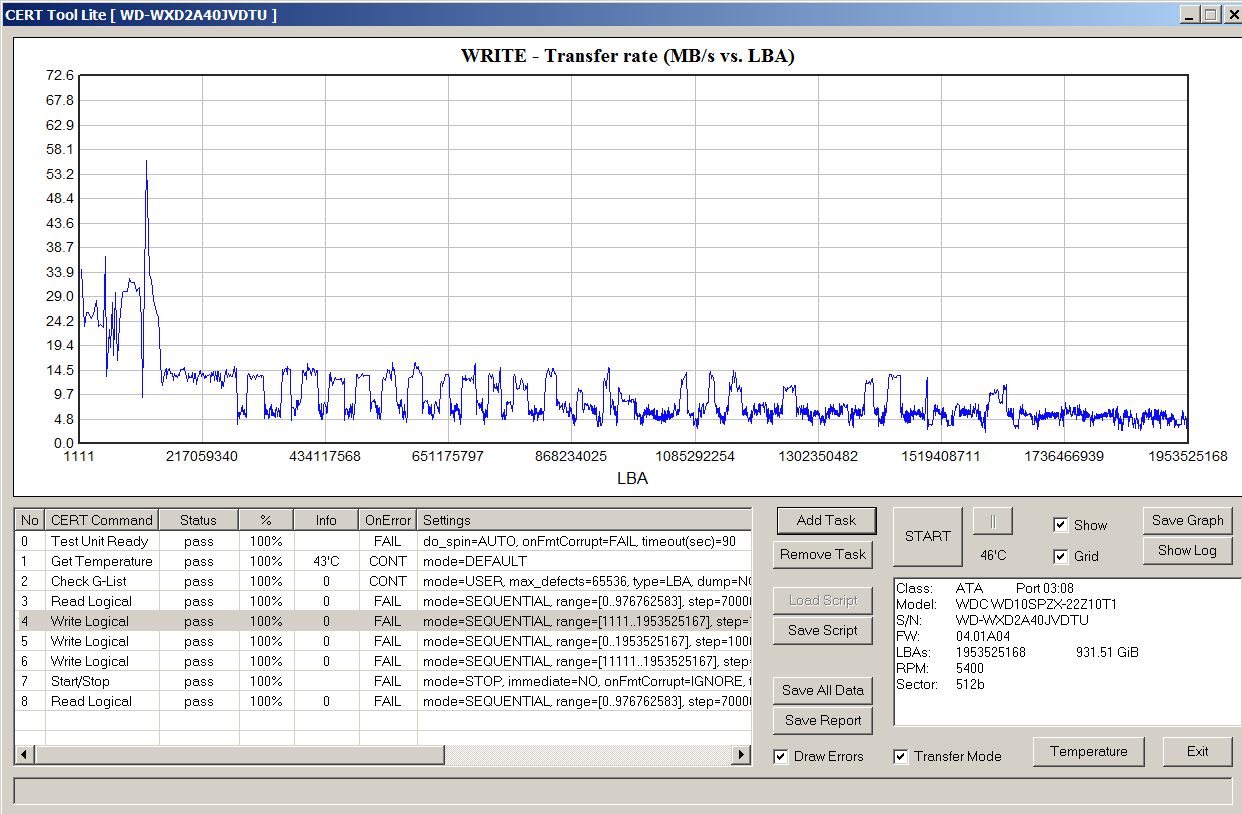Image resolution: width=1242 pixels, height=814 pixels.
Task: Click the Save Script button
Action: click(x=823, y=630)
